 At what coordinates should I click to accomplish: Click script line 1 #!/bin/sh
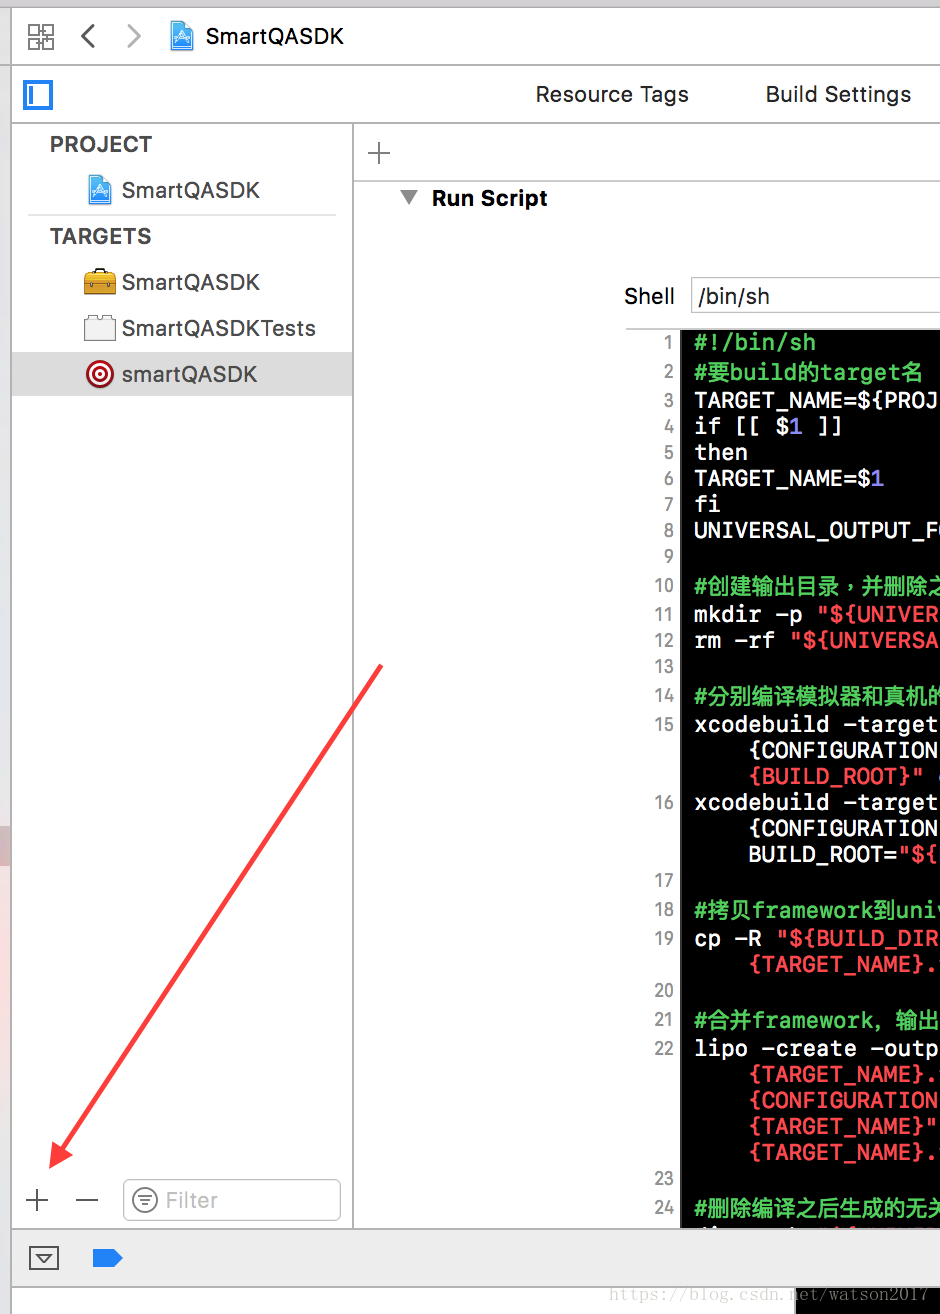(755, 342)
